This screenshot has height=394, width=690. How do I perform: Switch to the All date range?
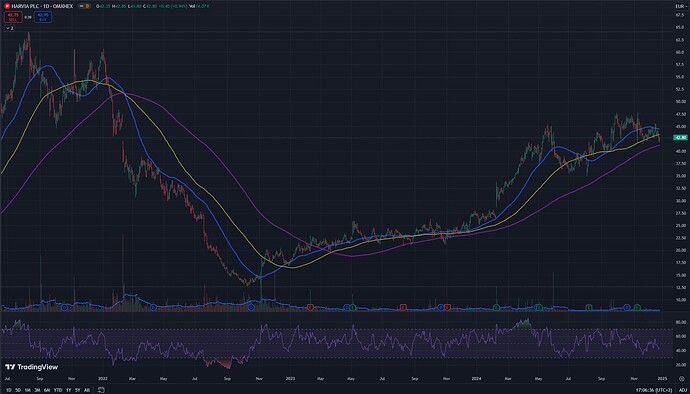tap(87, 390)
